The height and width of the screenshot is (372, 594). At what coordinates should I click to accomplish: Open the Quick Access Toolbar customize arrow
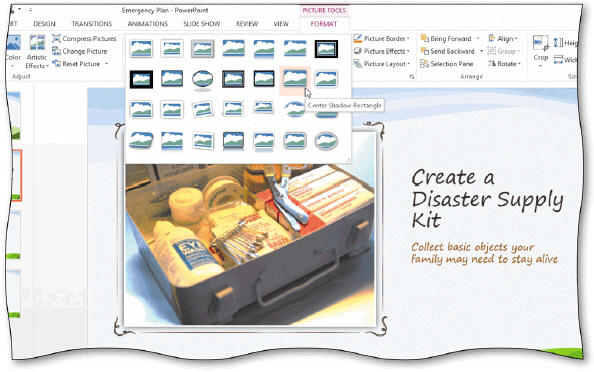click(x=30, y=9)
